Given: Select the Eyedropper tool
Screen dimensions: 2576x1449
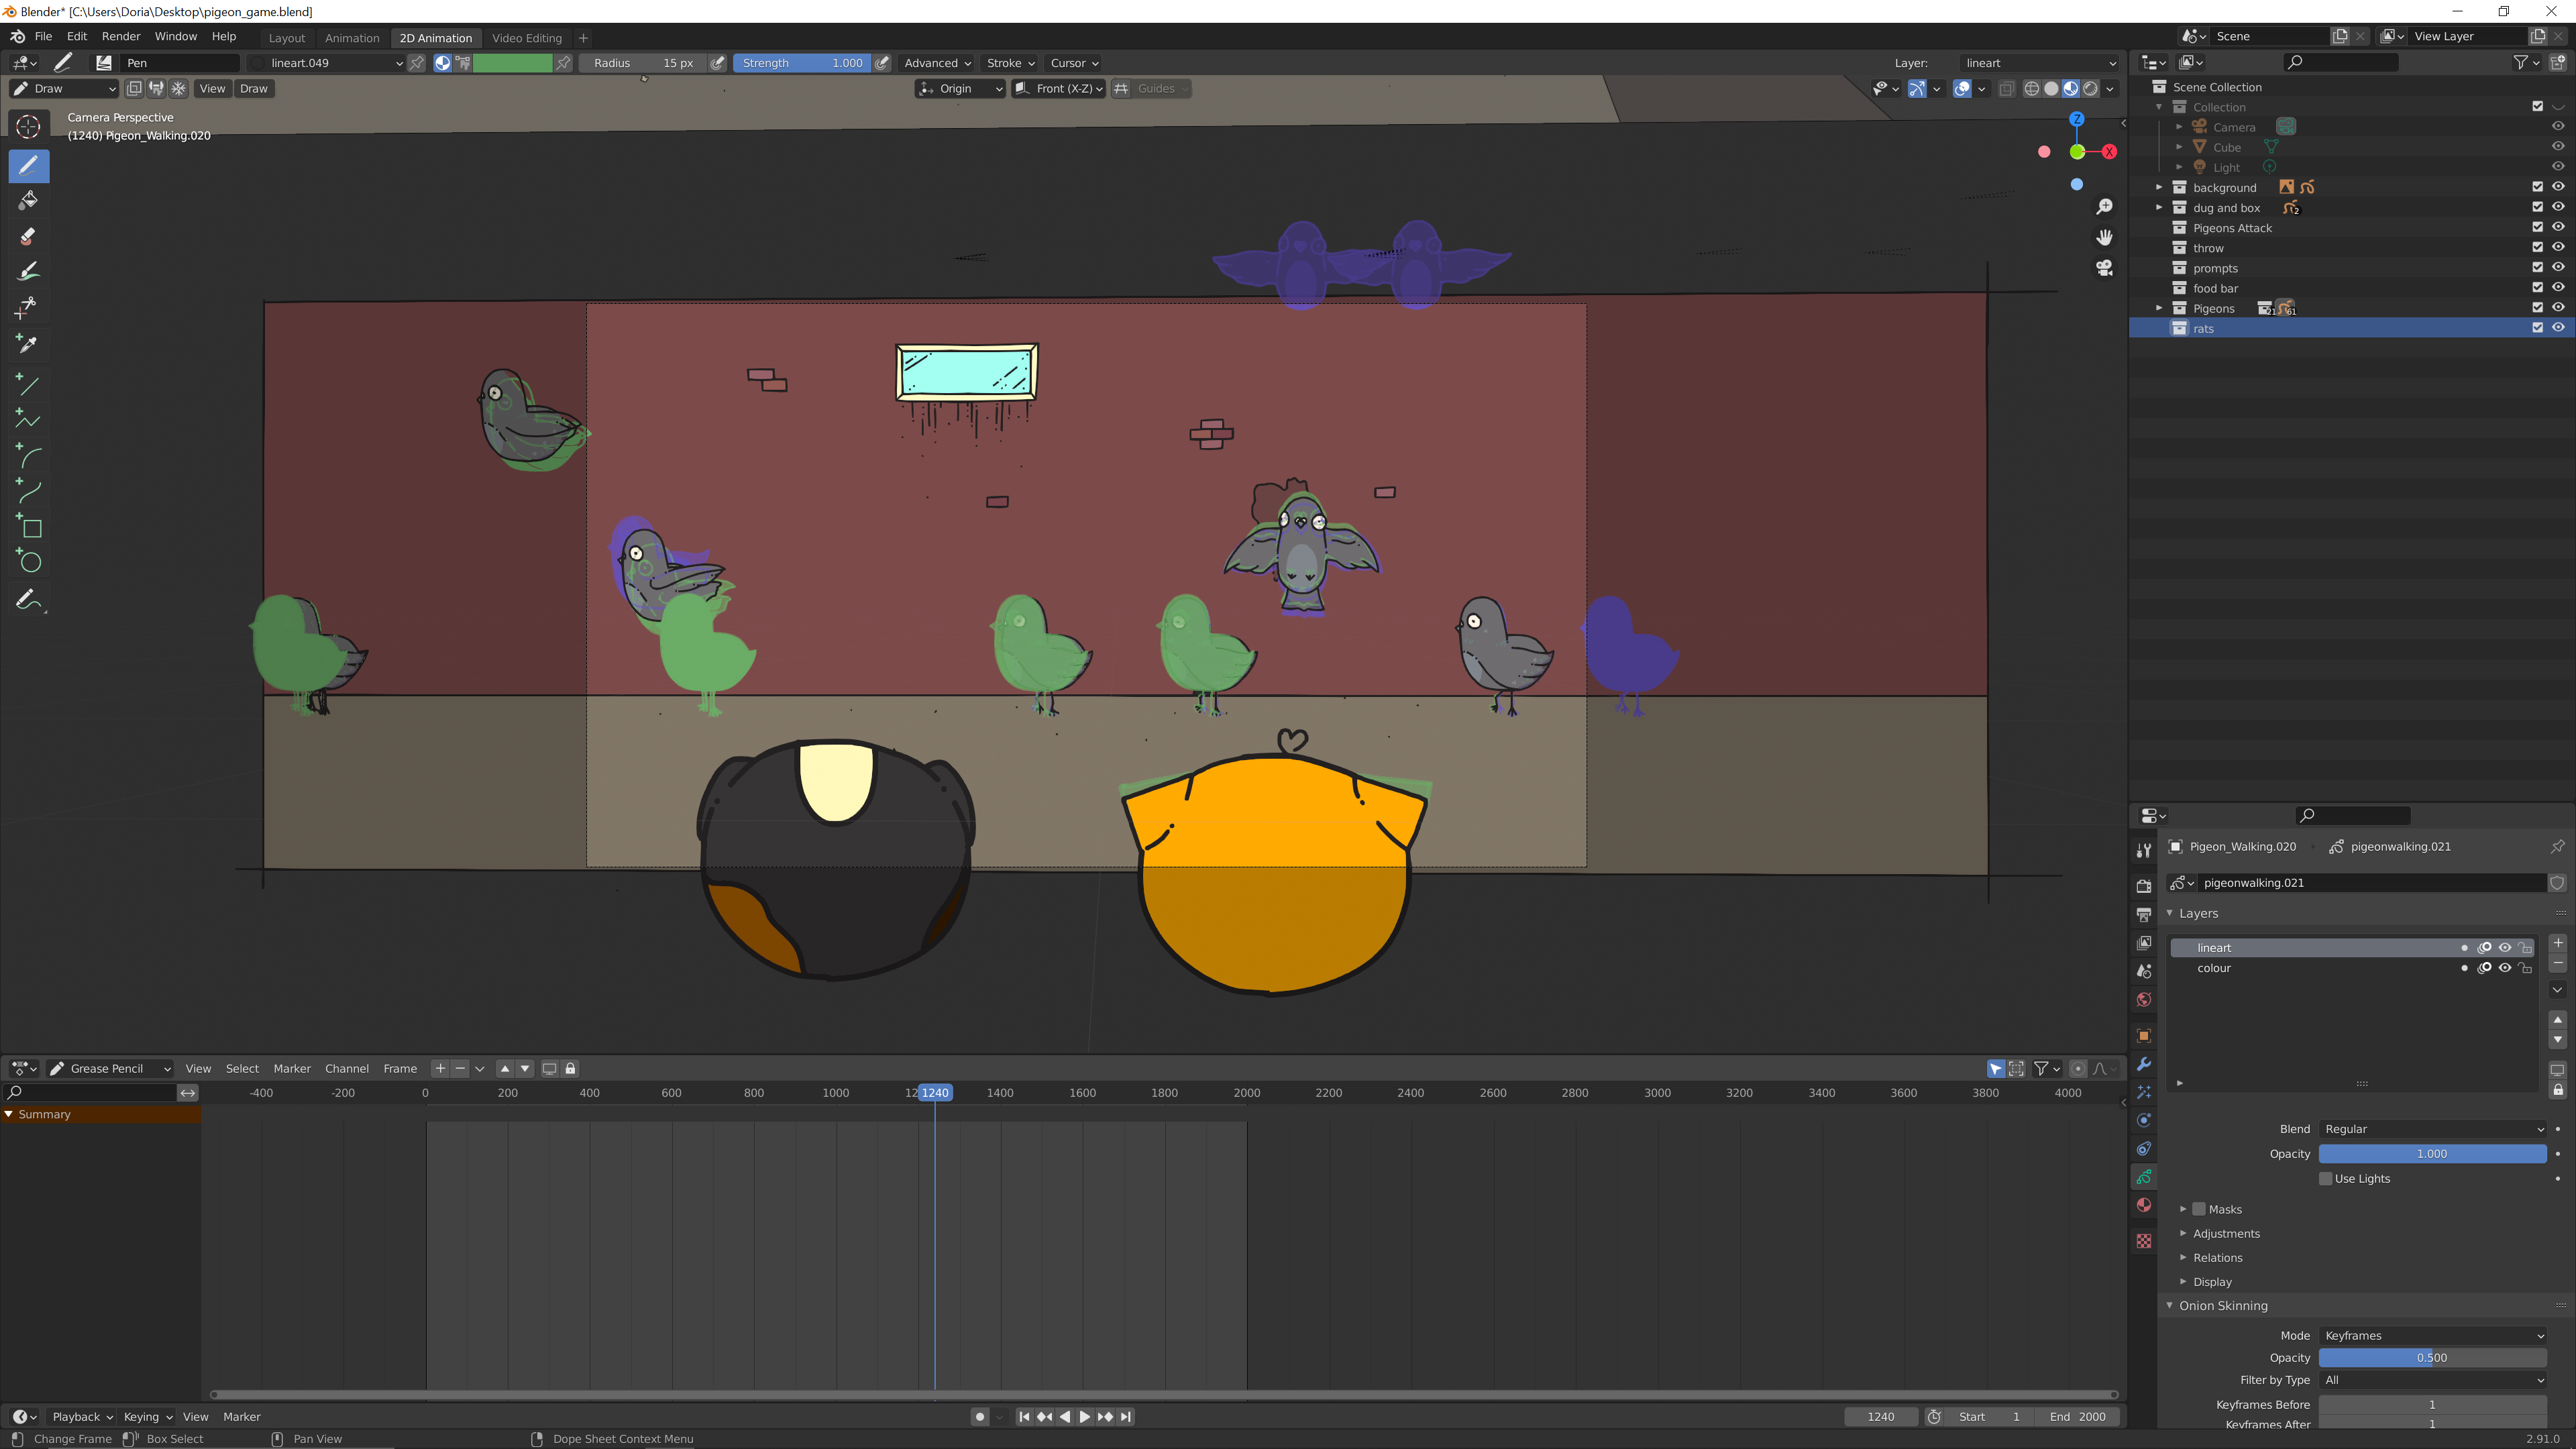Looking at the screenshot, I should 28,344.
